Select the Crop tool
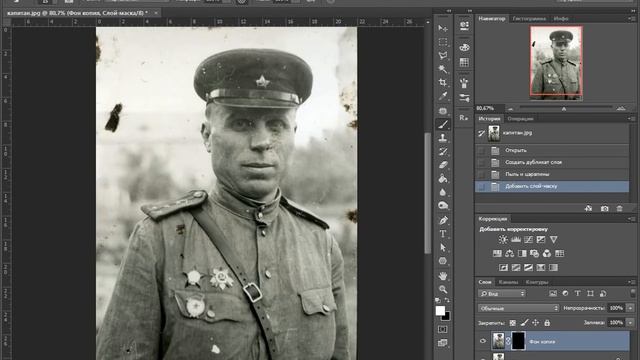This screenshot has width=640, height=360. point(443,82)
